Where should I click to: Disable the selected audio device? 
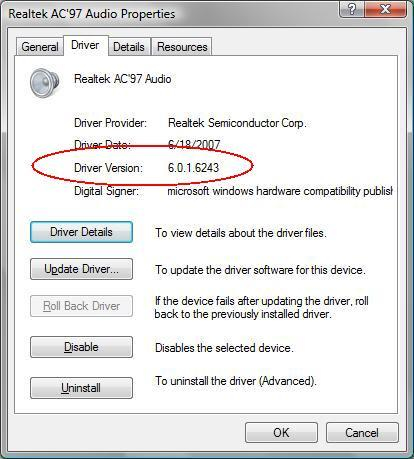pos(81,347)
